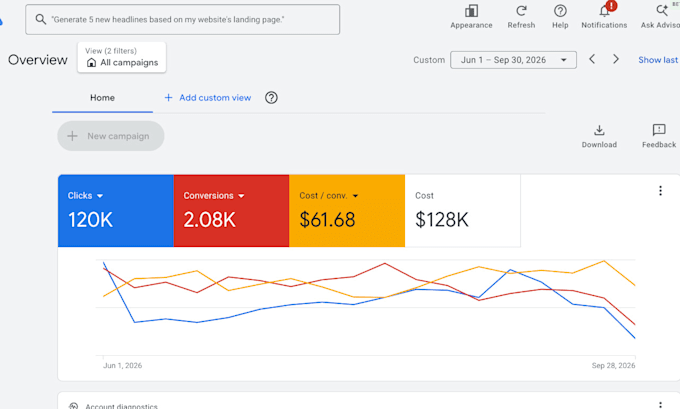This screenshot has width=680, height=409.
Task: Open the Help menu
Action: (x=560, y=16)
